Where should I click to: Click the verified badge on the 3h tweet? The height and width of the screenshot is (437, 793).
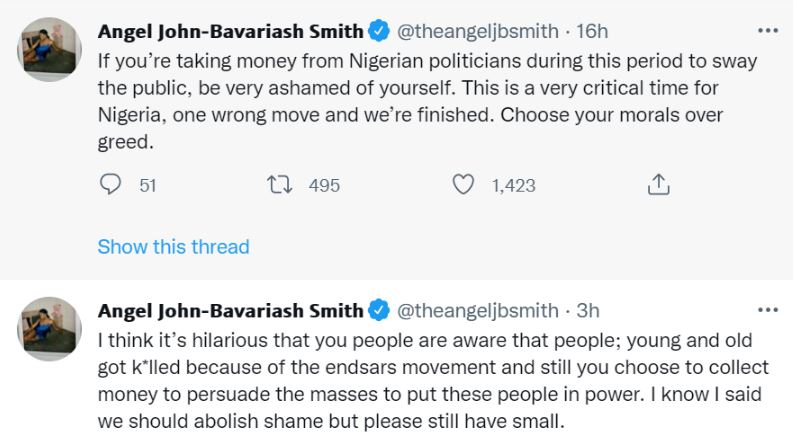[x=379, y=311]
